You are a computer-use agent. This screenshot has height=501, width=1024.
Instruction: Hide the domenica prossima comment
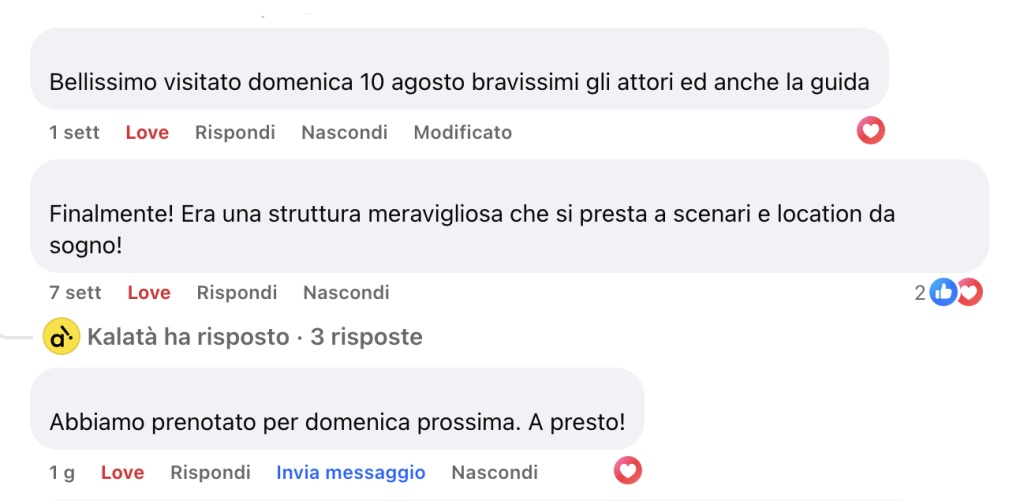494,472
